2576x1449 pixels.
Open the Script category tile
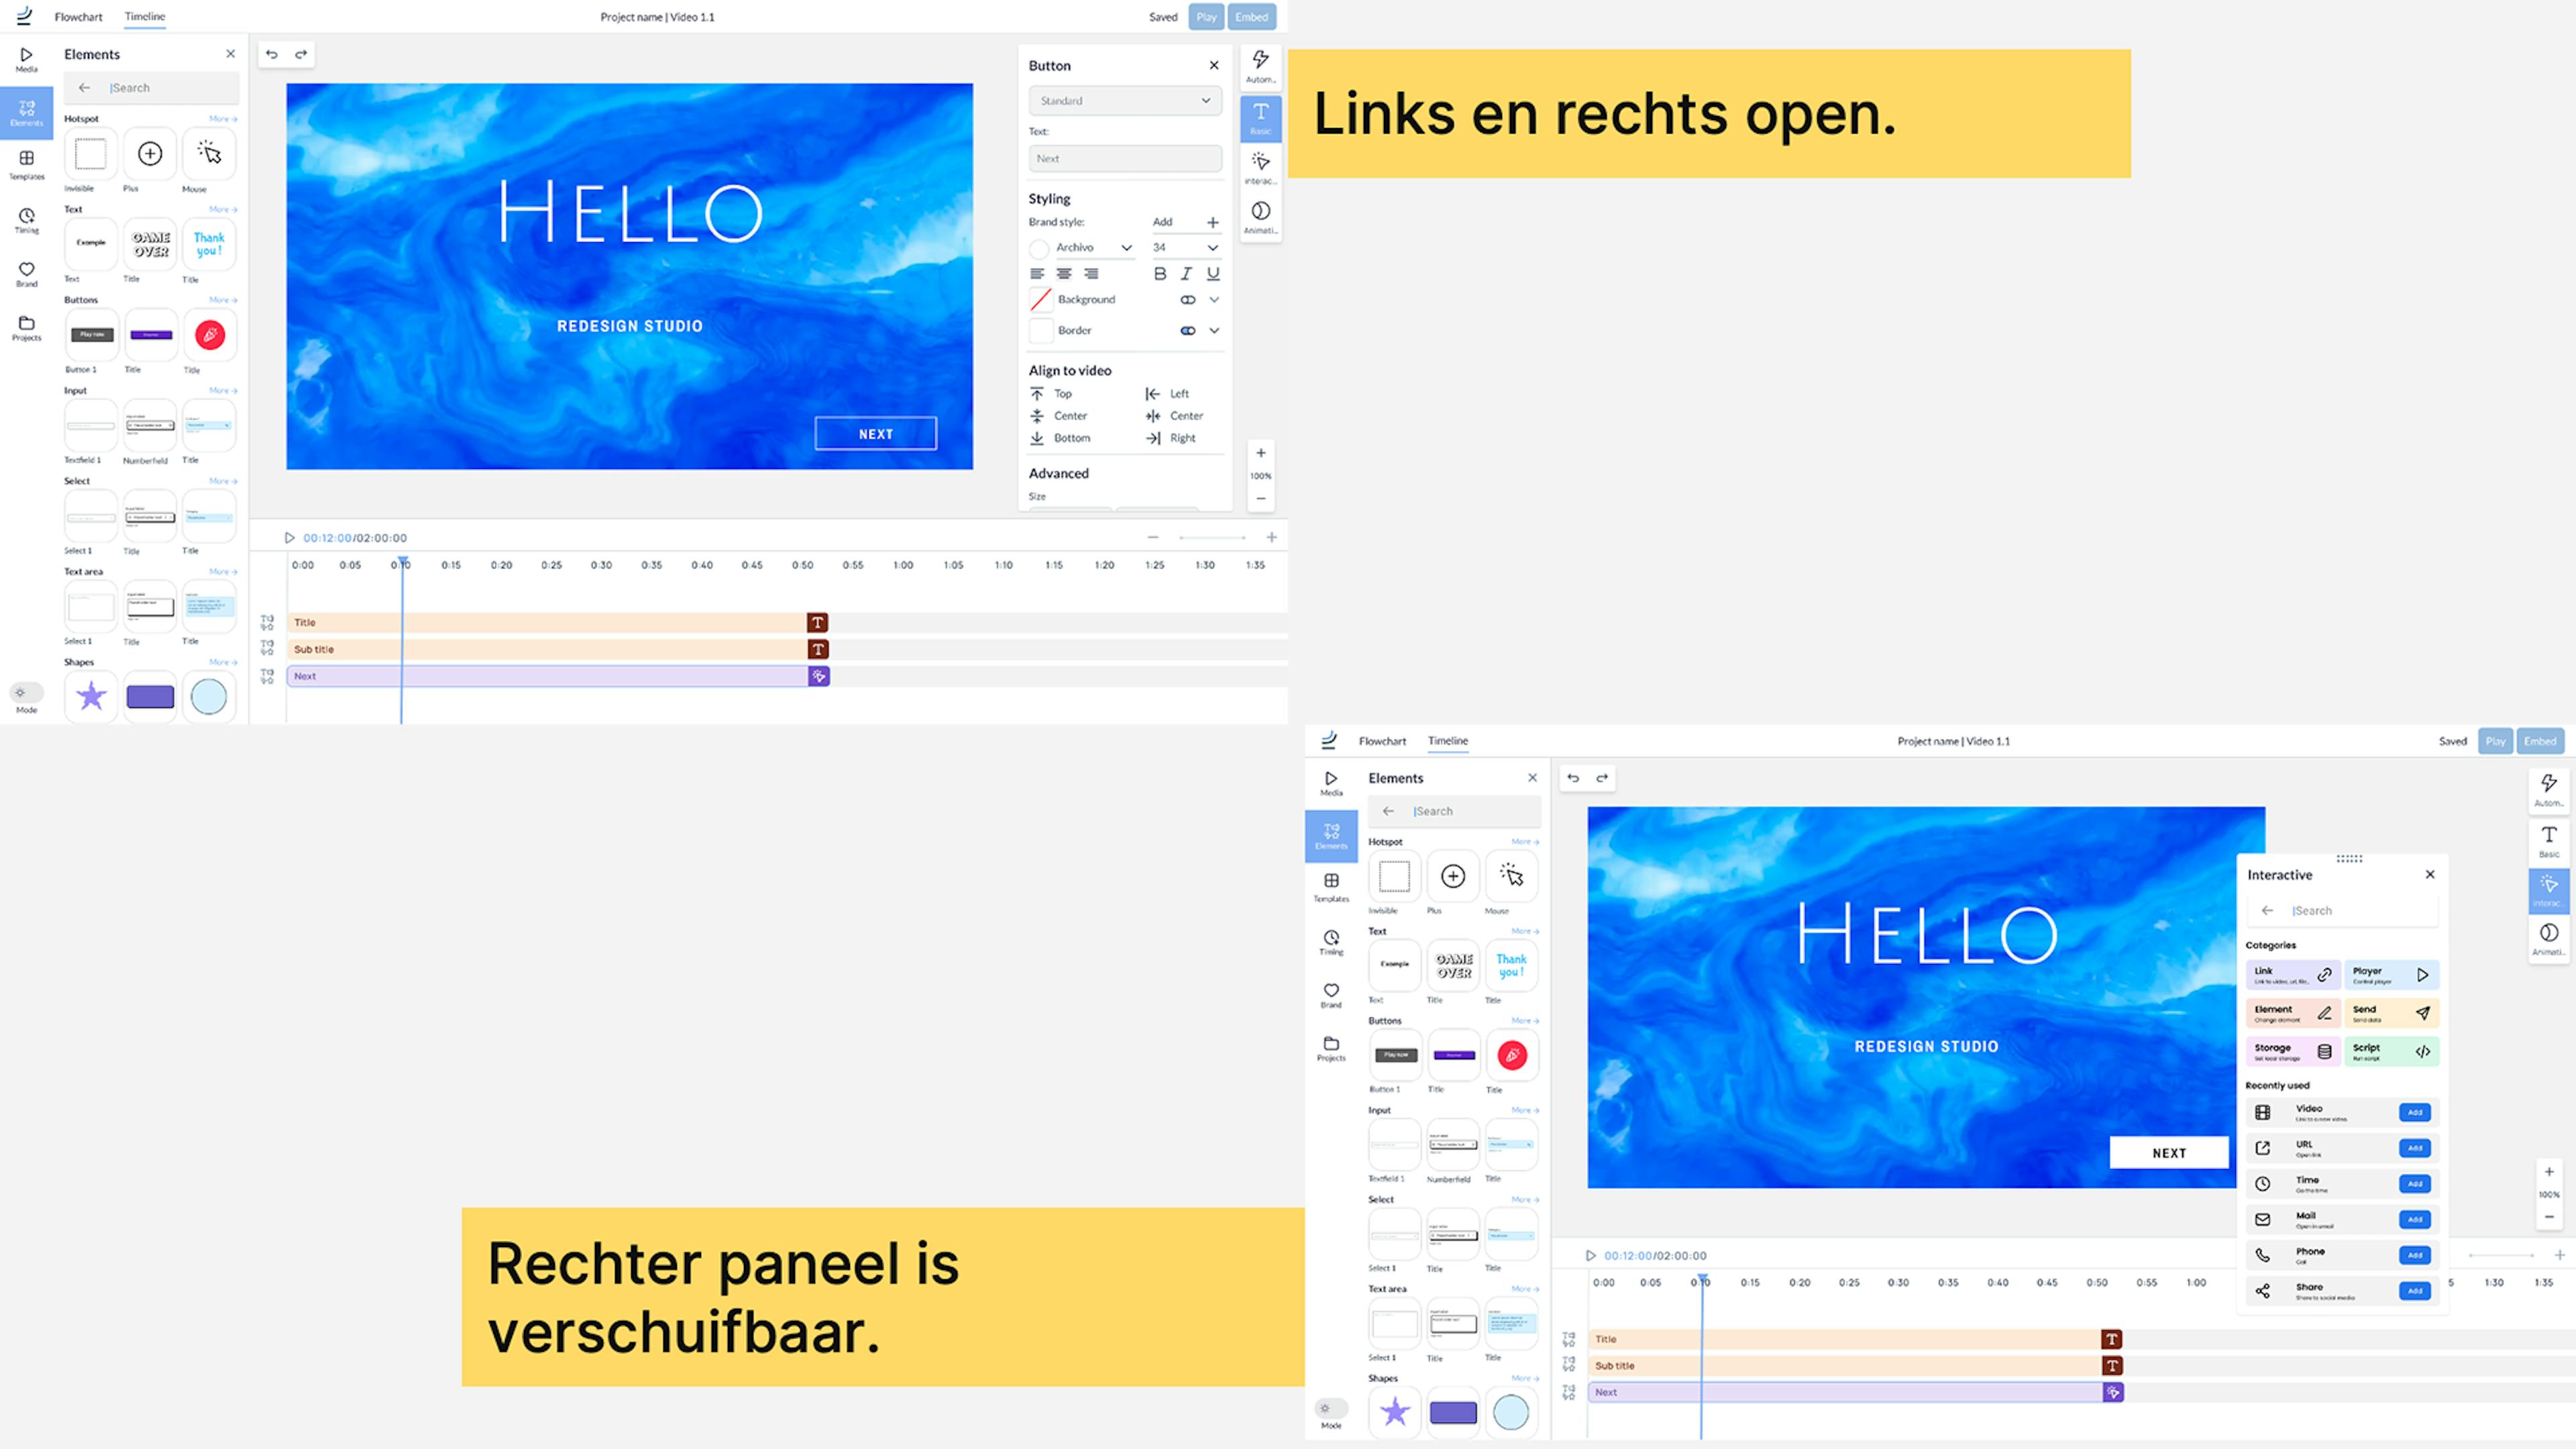point(2391,1051)
